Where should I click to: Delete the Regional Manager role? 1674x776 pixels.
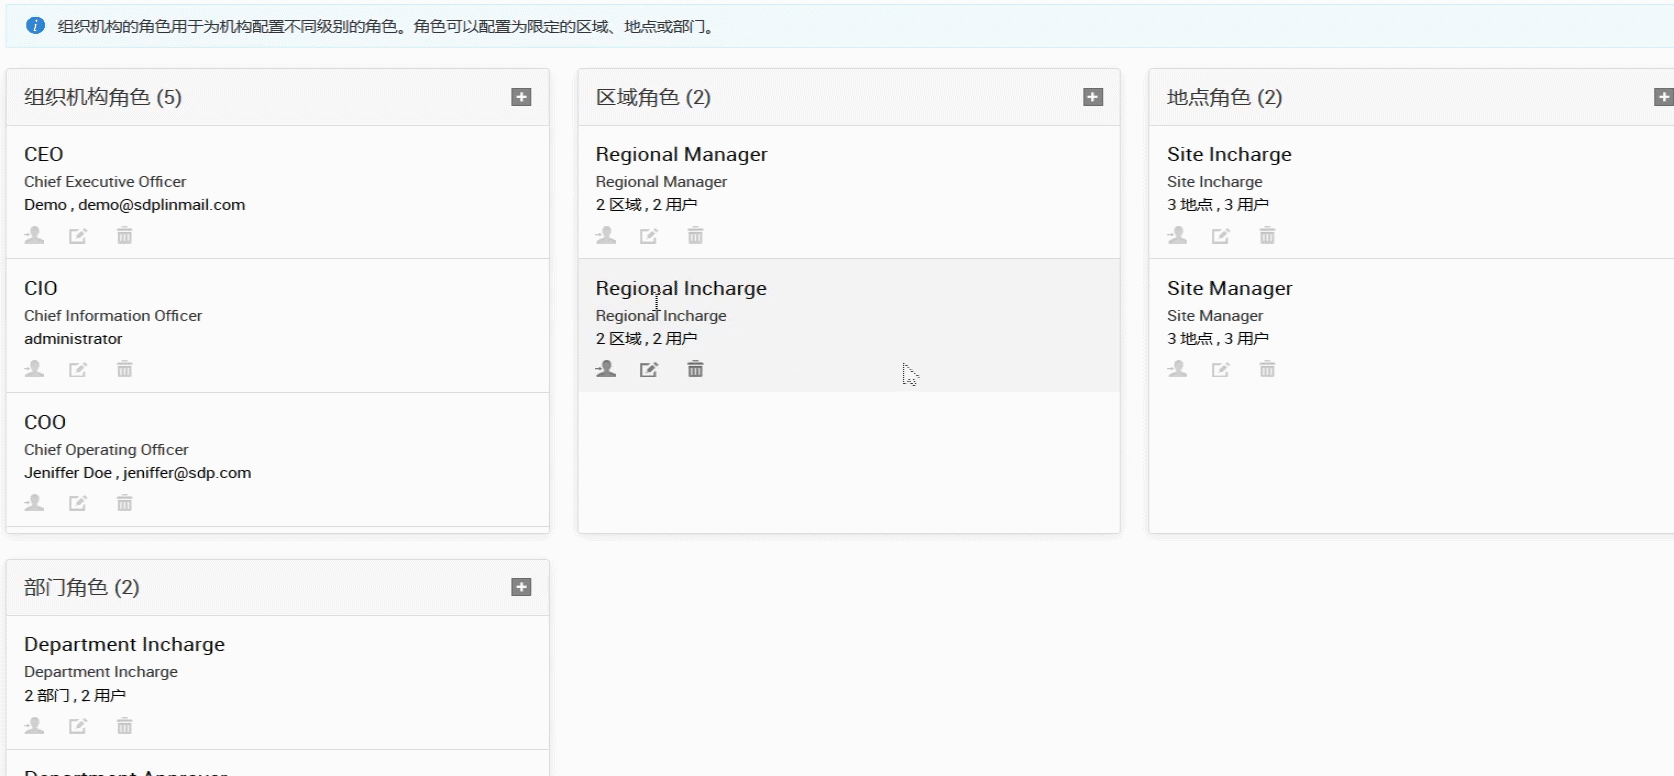click(x=695, y=236)
